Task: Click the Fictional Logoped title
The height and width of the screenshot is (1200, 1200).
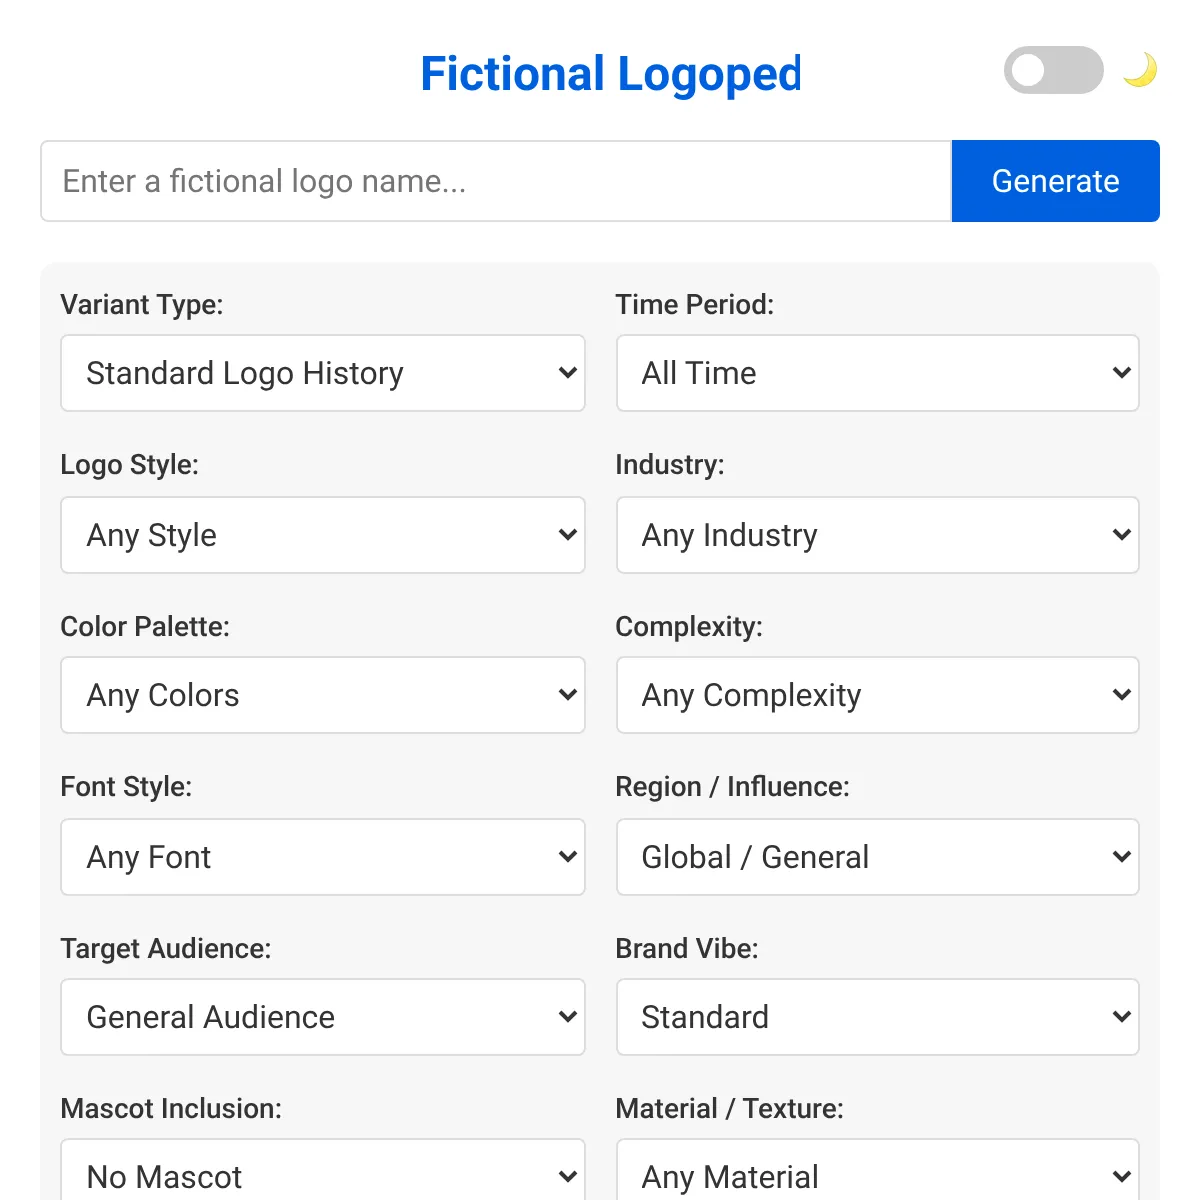Action: click(611, 74)
